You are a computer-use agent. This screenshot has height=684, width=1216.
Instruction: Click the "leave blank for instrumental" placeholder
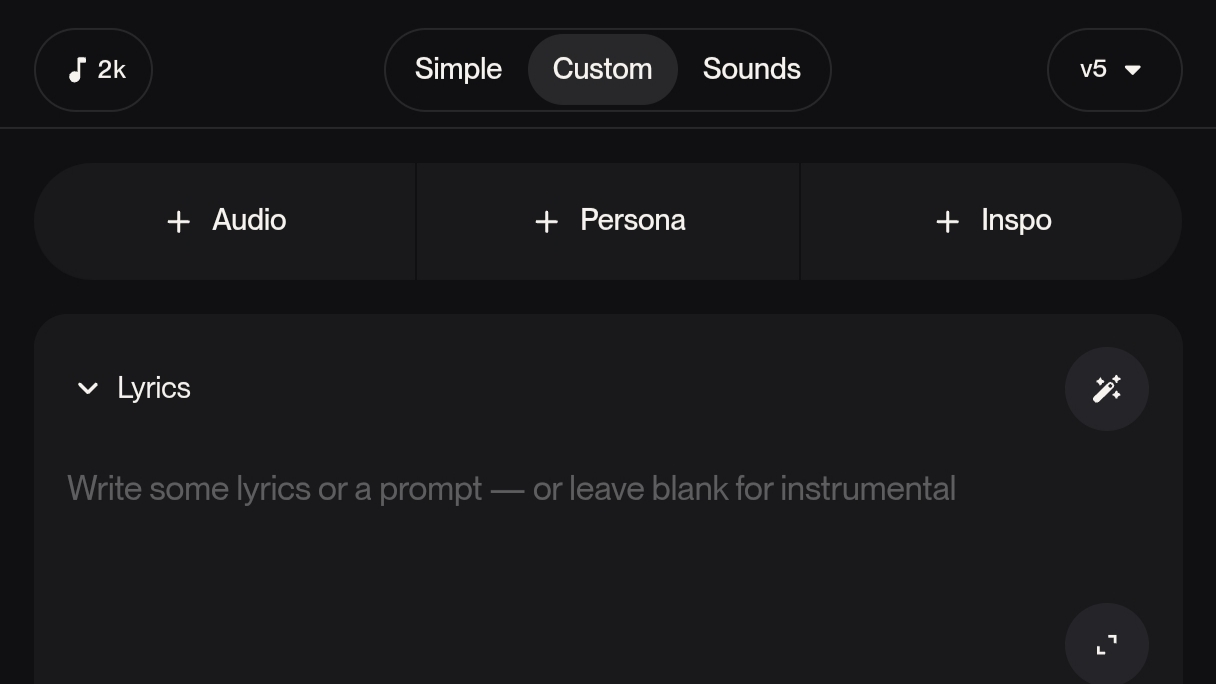tap(762, 489)
